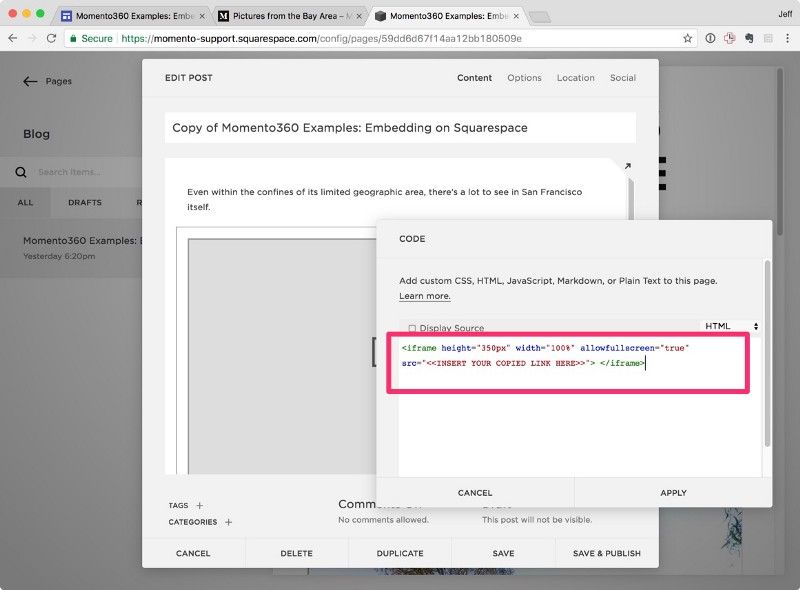Screen dimensions: 800x590
Task: Click the Search items field
Action: tap(69, 172)
